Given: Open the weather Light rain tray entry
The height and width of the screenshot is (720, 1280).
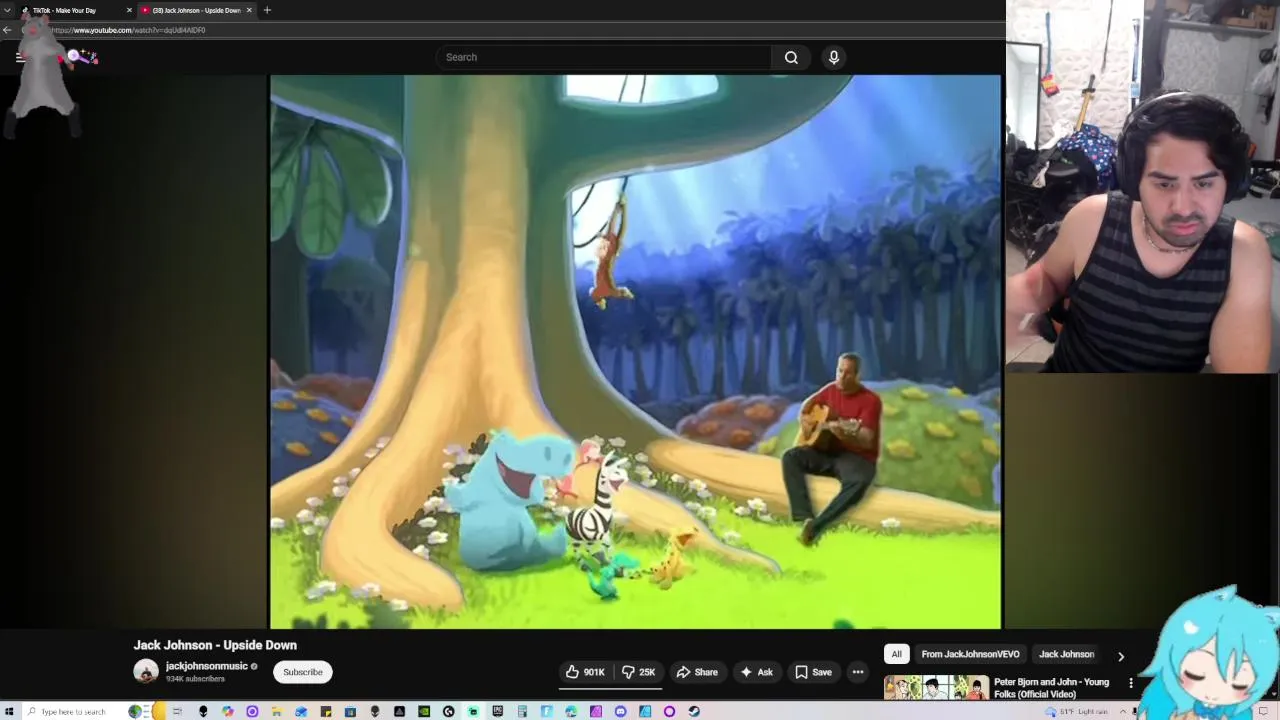Looking at the screenshot, I should point(1076,711).
